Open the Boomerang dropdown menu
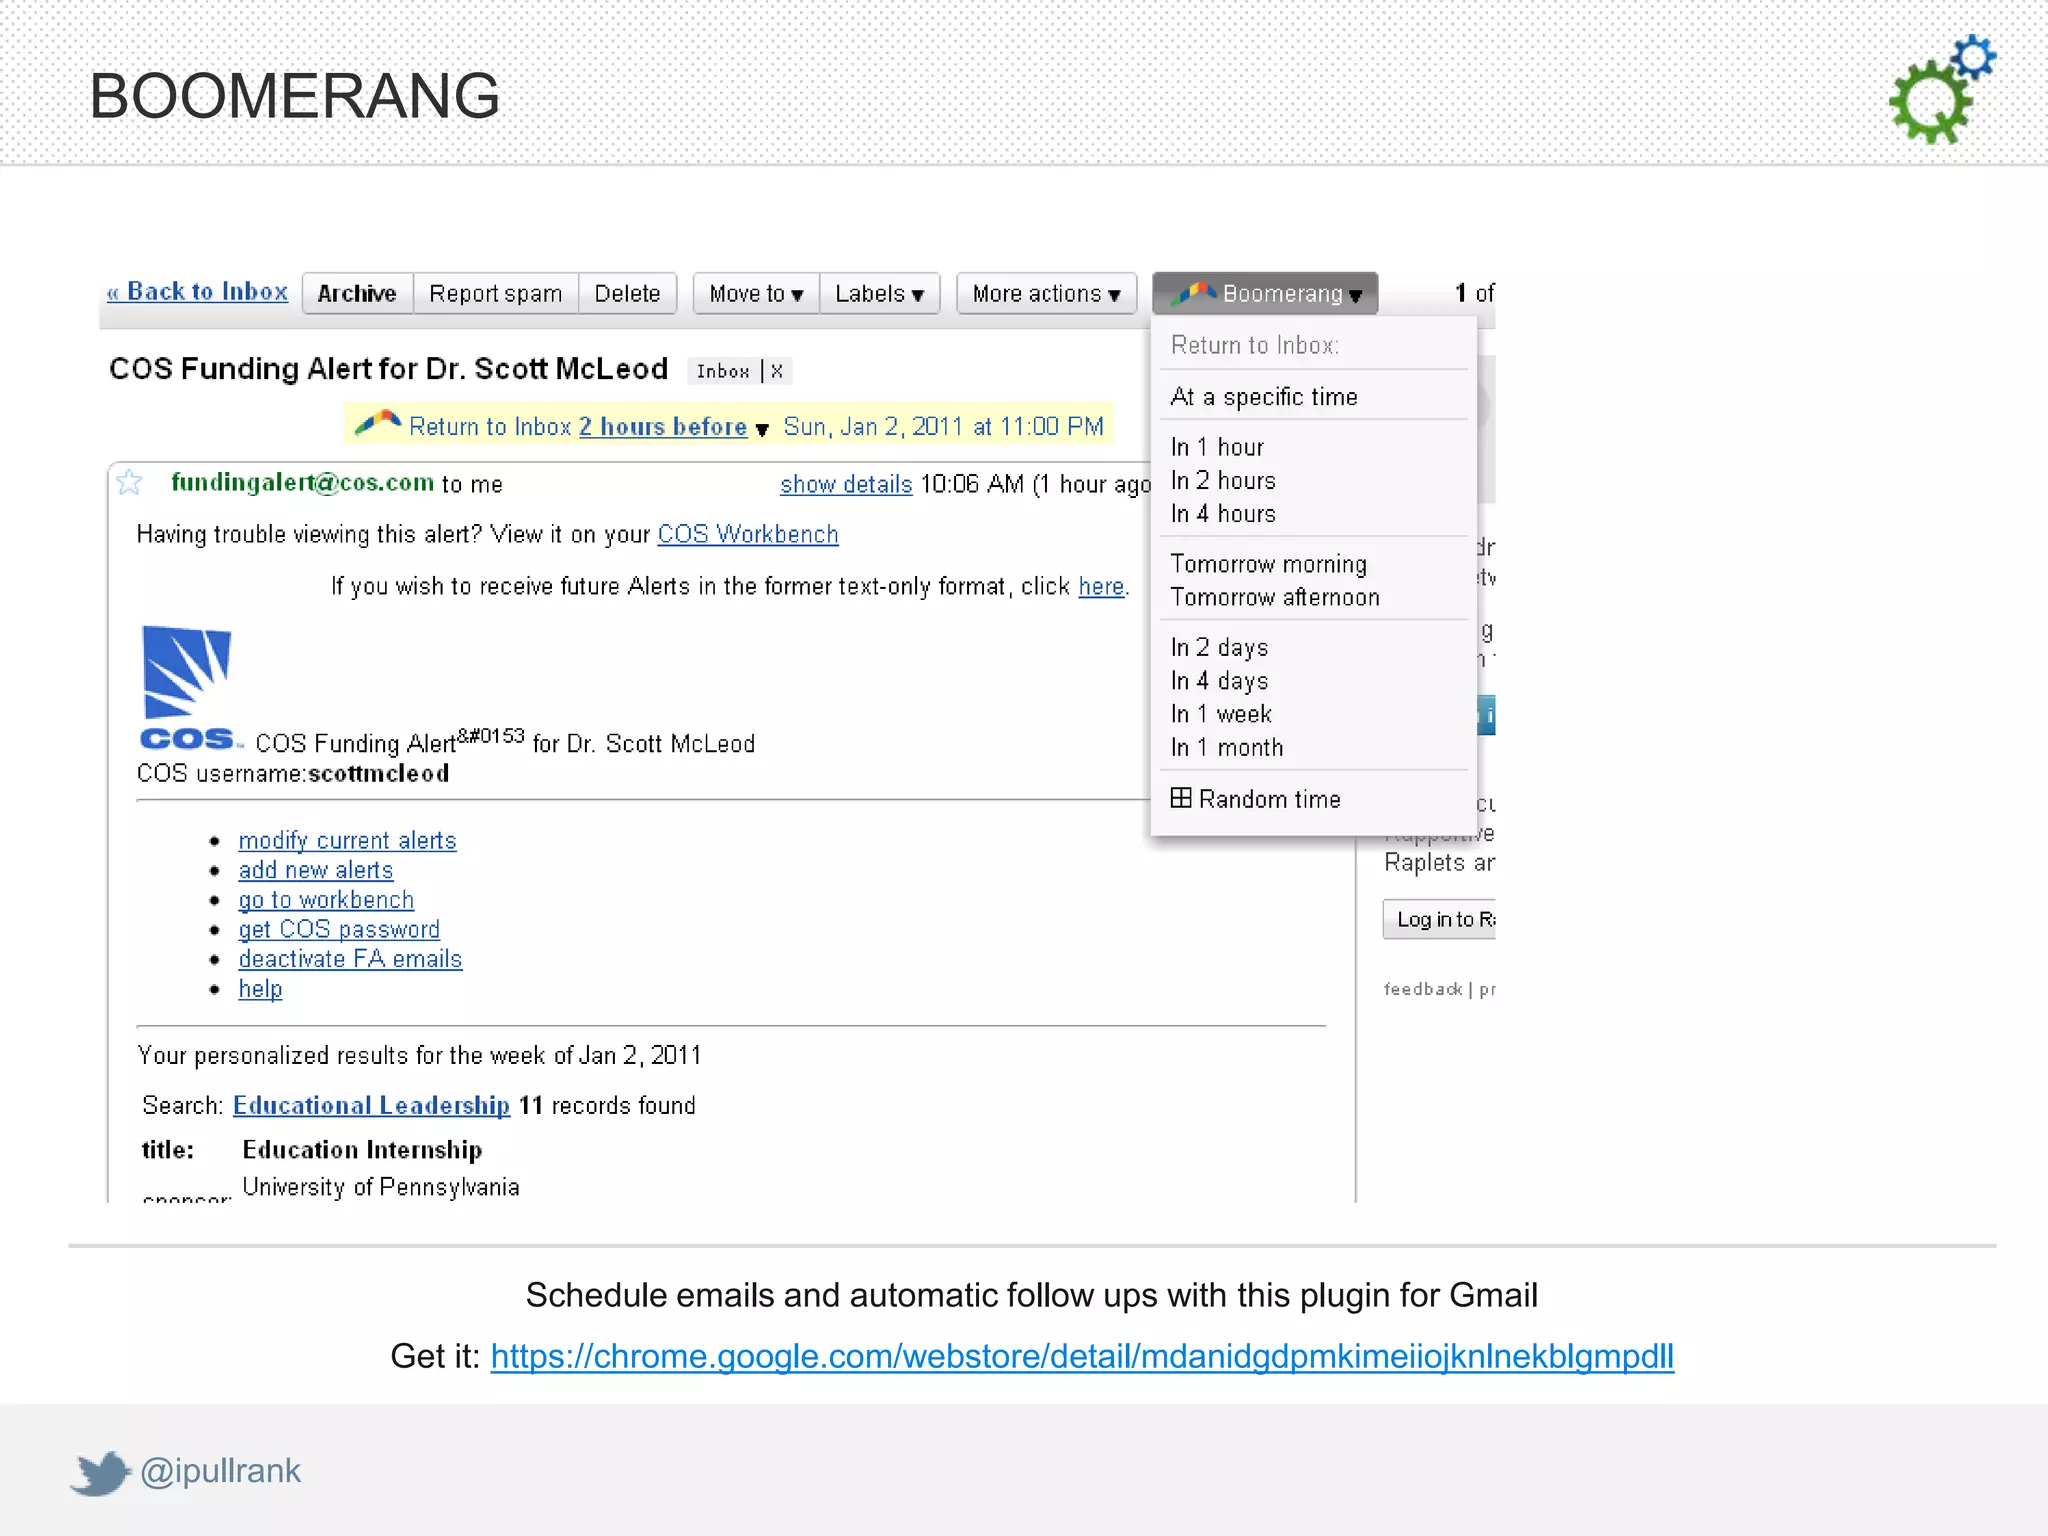This screenshot has height=1536, width=2048. (1265, 293)
